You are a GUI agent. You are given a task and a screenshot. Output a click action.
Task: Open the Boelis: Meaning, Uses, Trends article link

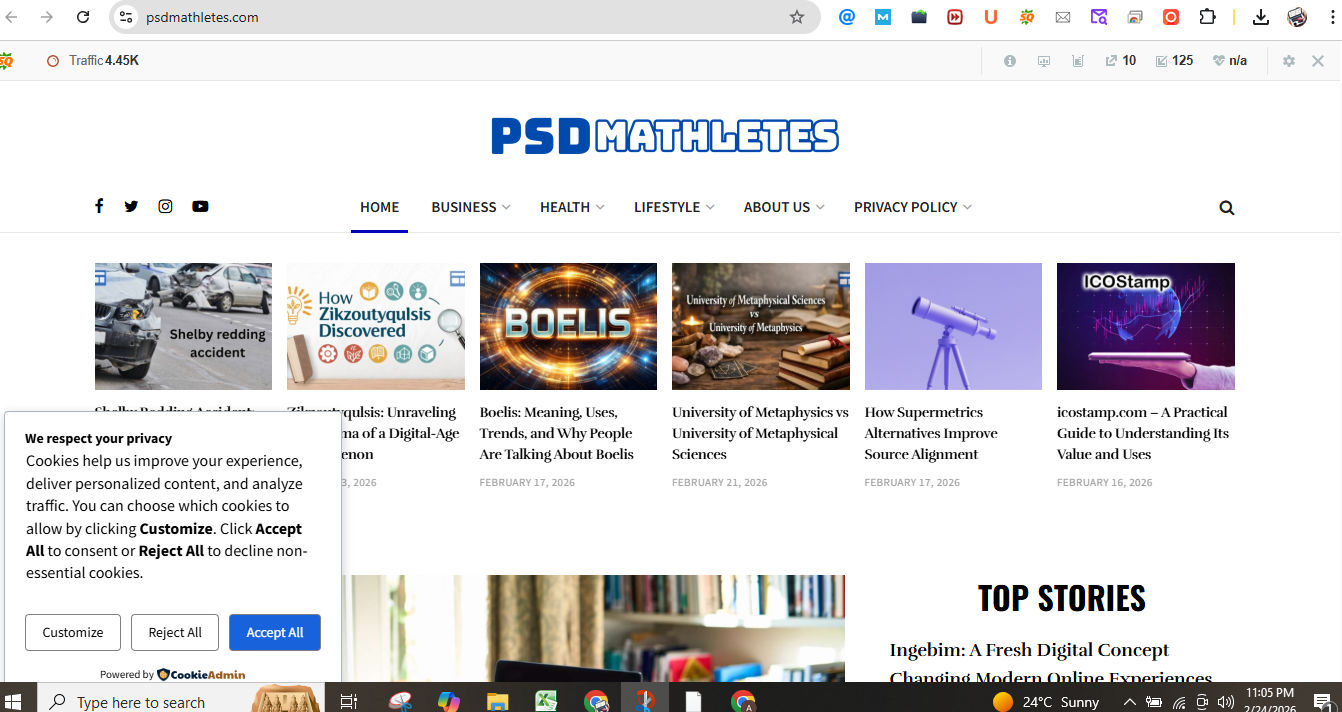pyautogui.click(x=556, y=433)
